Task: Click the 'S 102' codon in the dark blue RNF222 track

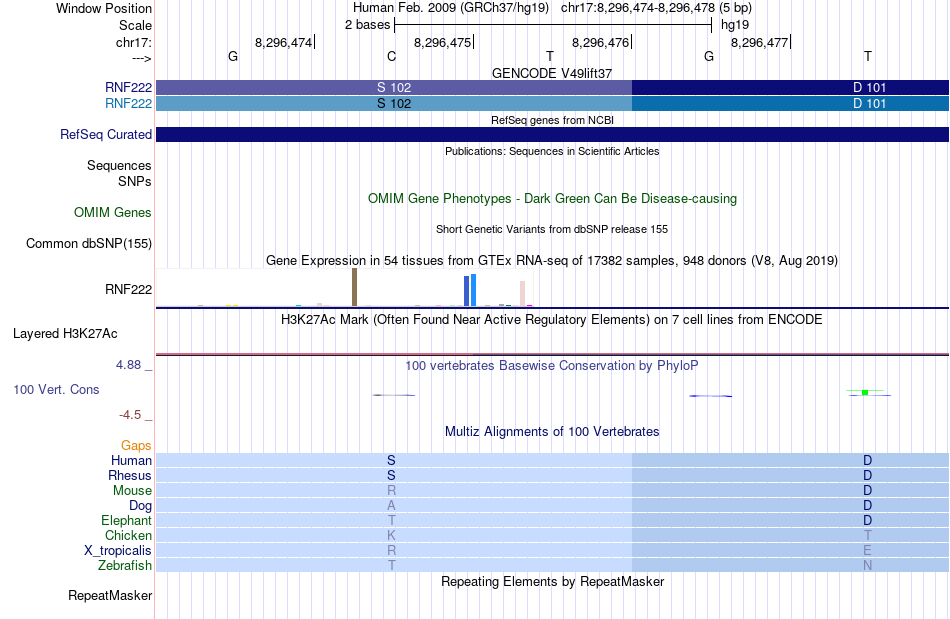Action: pyautogui.click(x=394, y=87)
